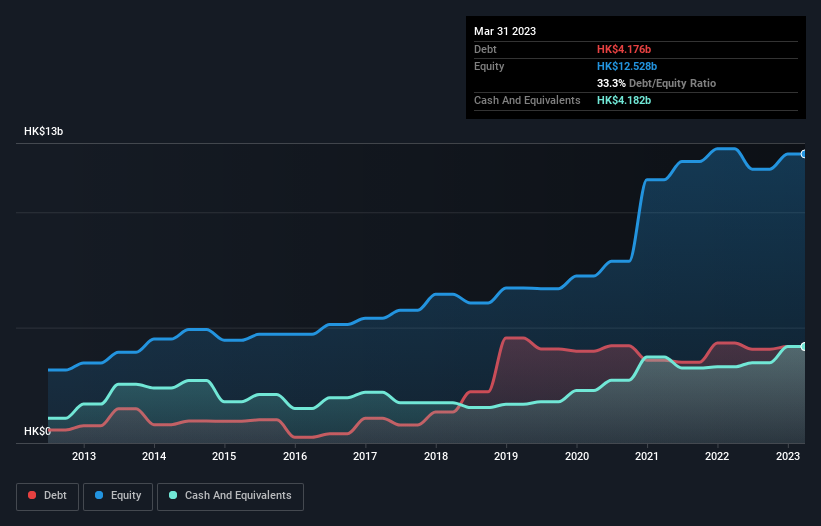Viewport: 821px width, 526px height.
Task: Select the 2022 x-axis label
Action: [x=717, y=456]
